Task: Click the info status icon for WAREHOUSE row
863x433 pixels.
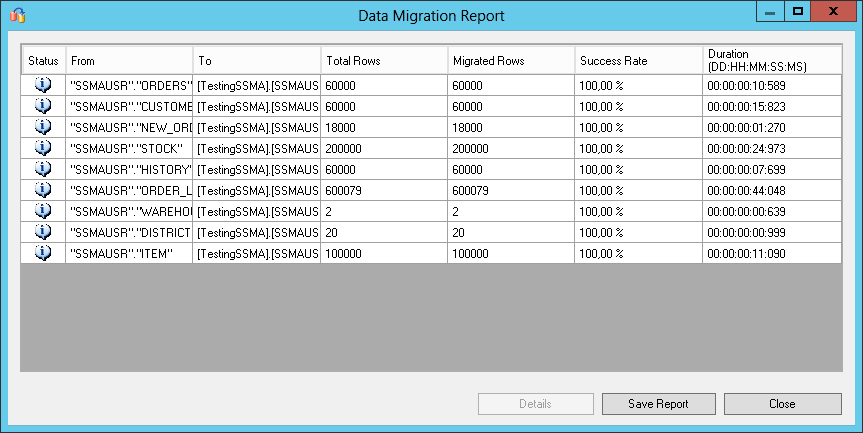Action: coord(43,211)
